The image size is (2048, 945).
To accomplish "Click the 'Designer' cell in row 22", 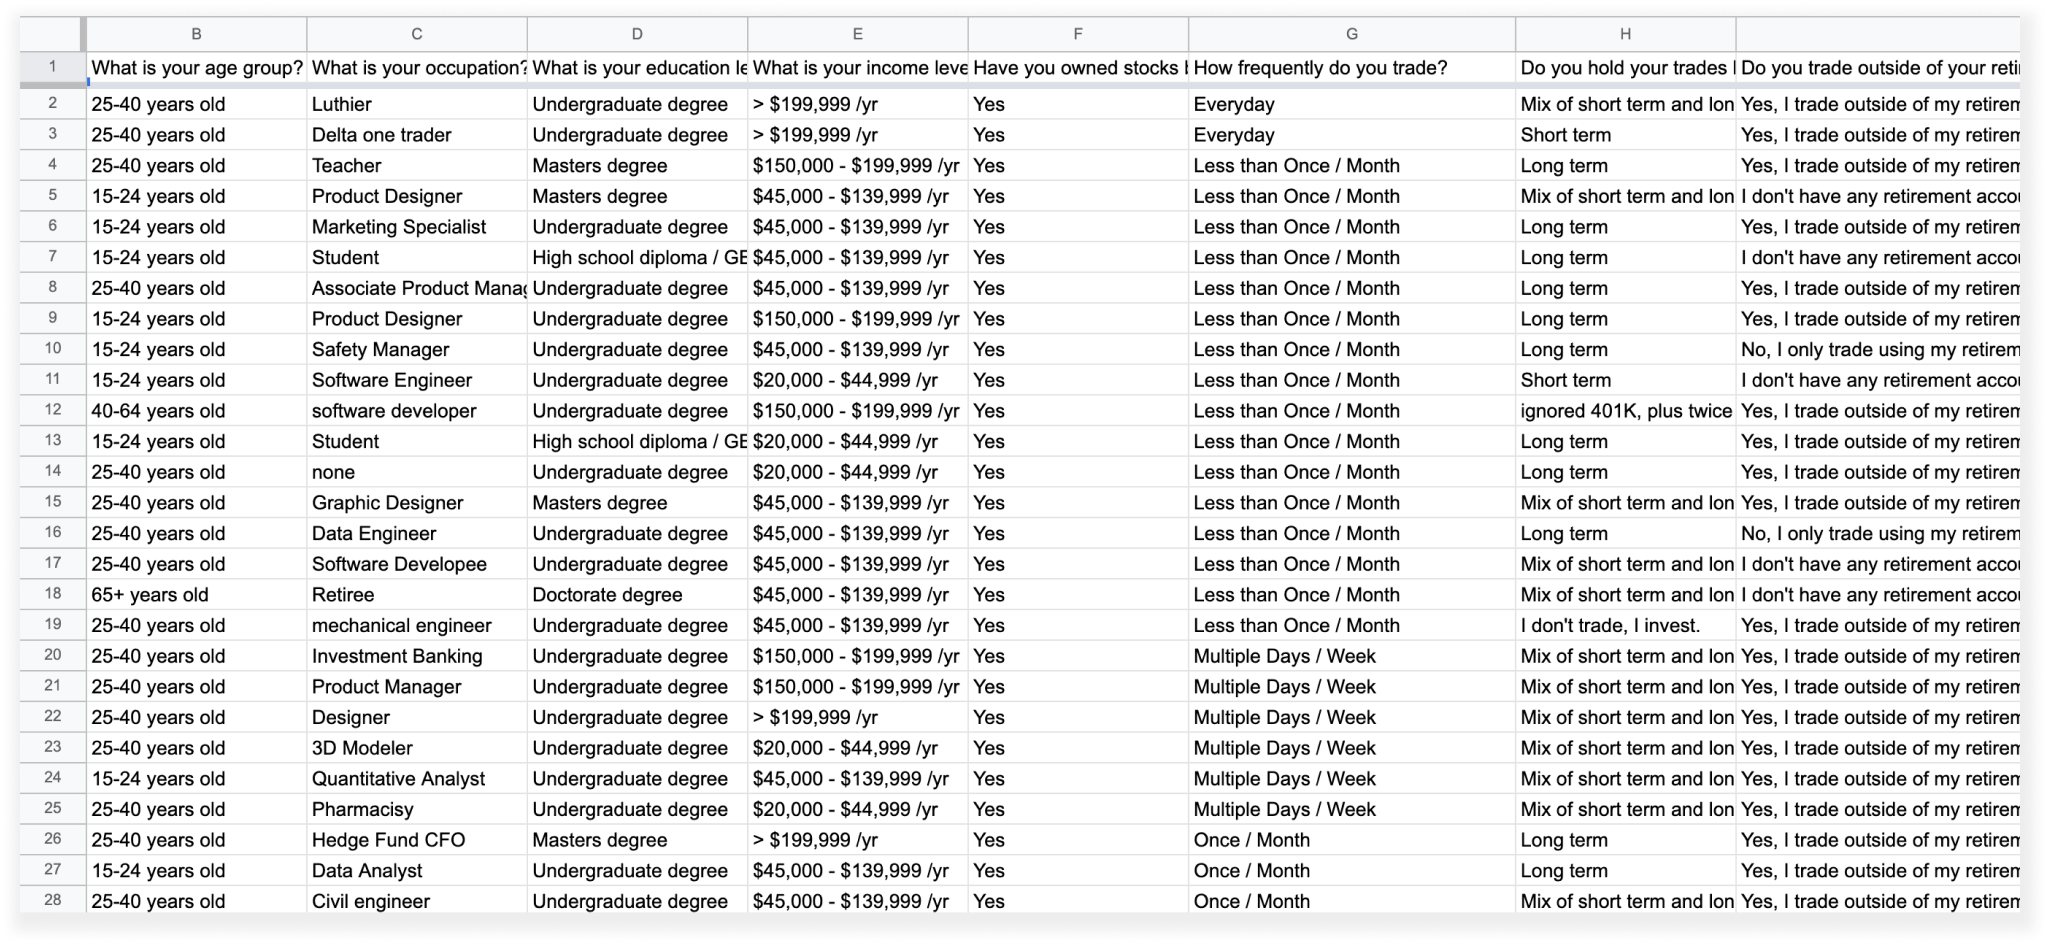I will tap(417, 718).
